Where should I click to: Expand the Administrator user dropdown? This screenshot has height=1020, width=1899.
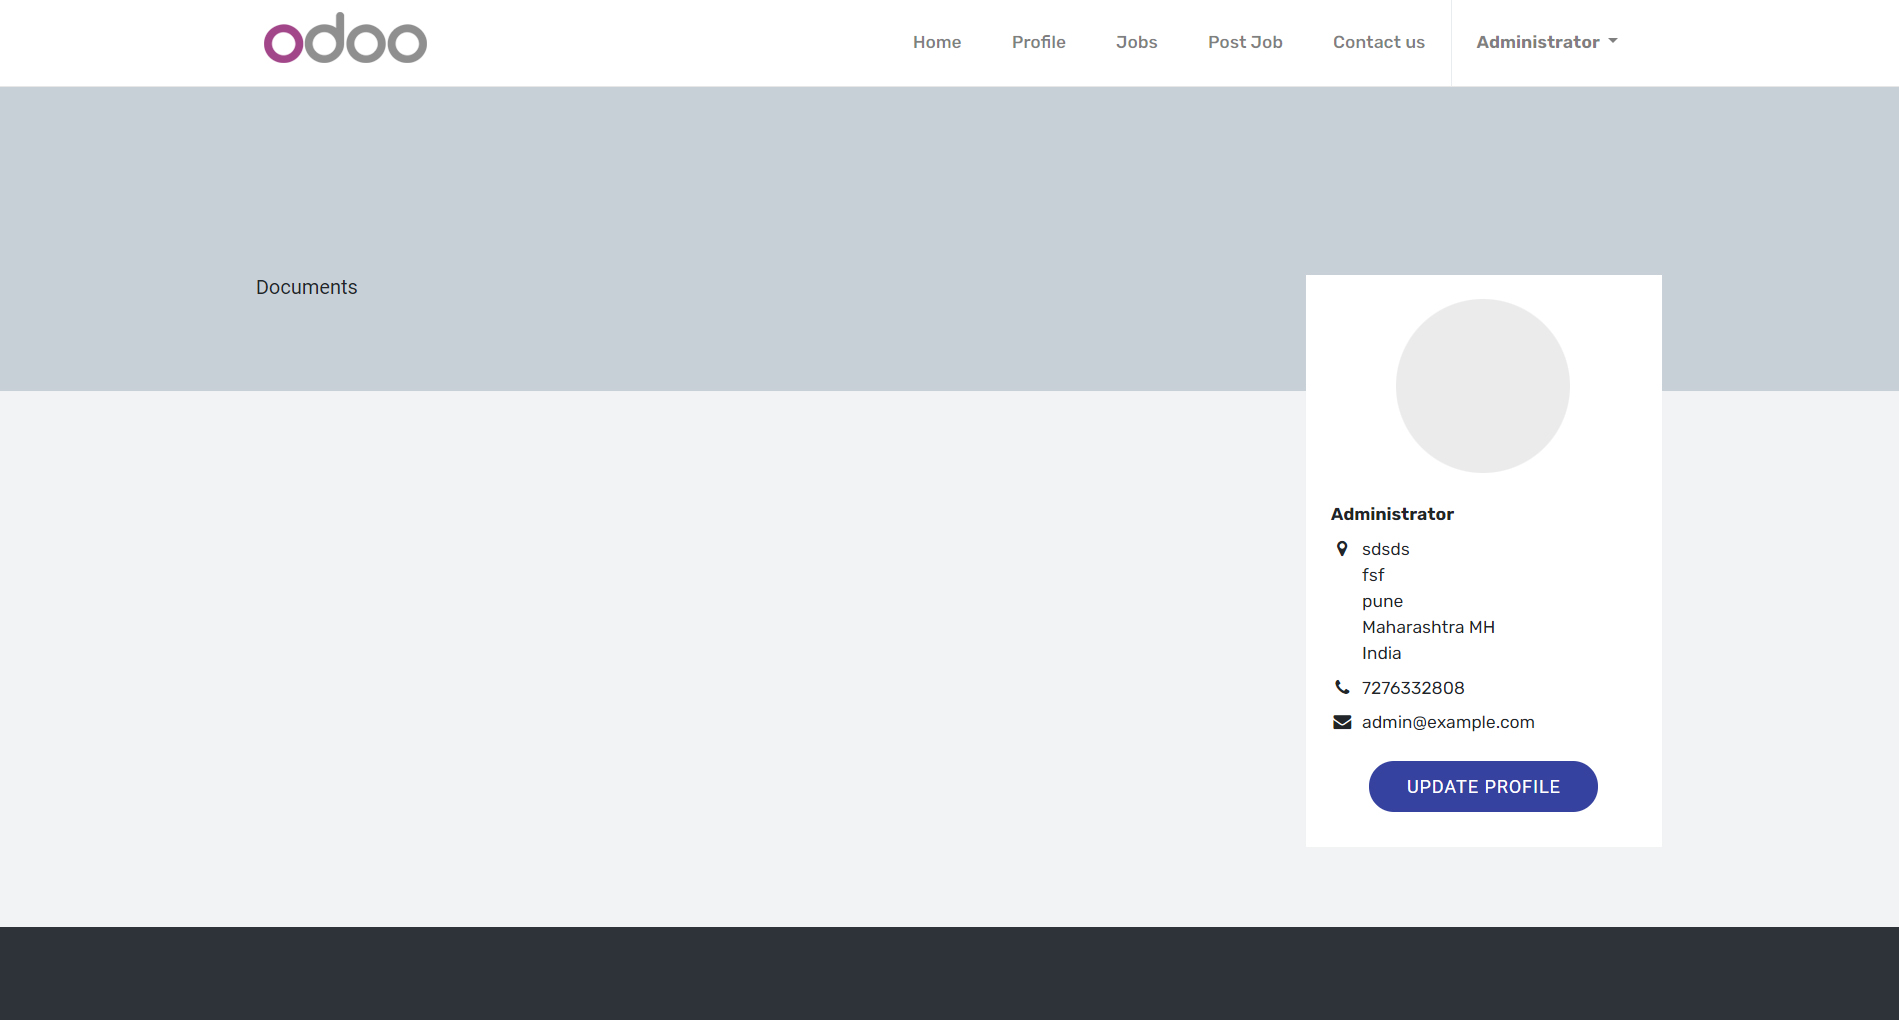pos(1546,42)
